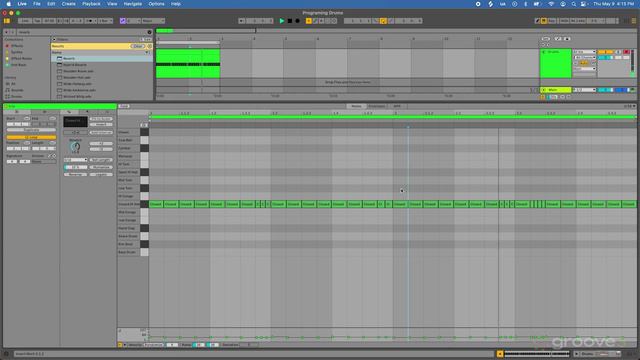640x360 pixels.
Task: Click the browser back arrow icon
Action: click(6, 32)
